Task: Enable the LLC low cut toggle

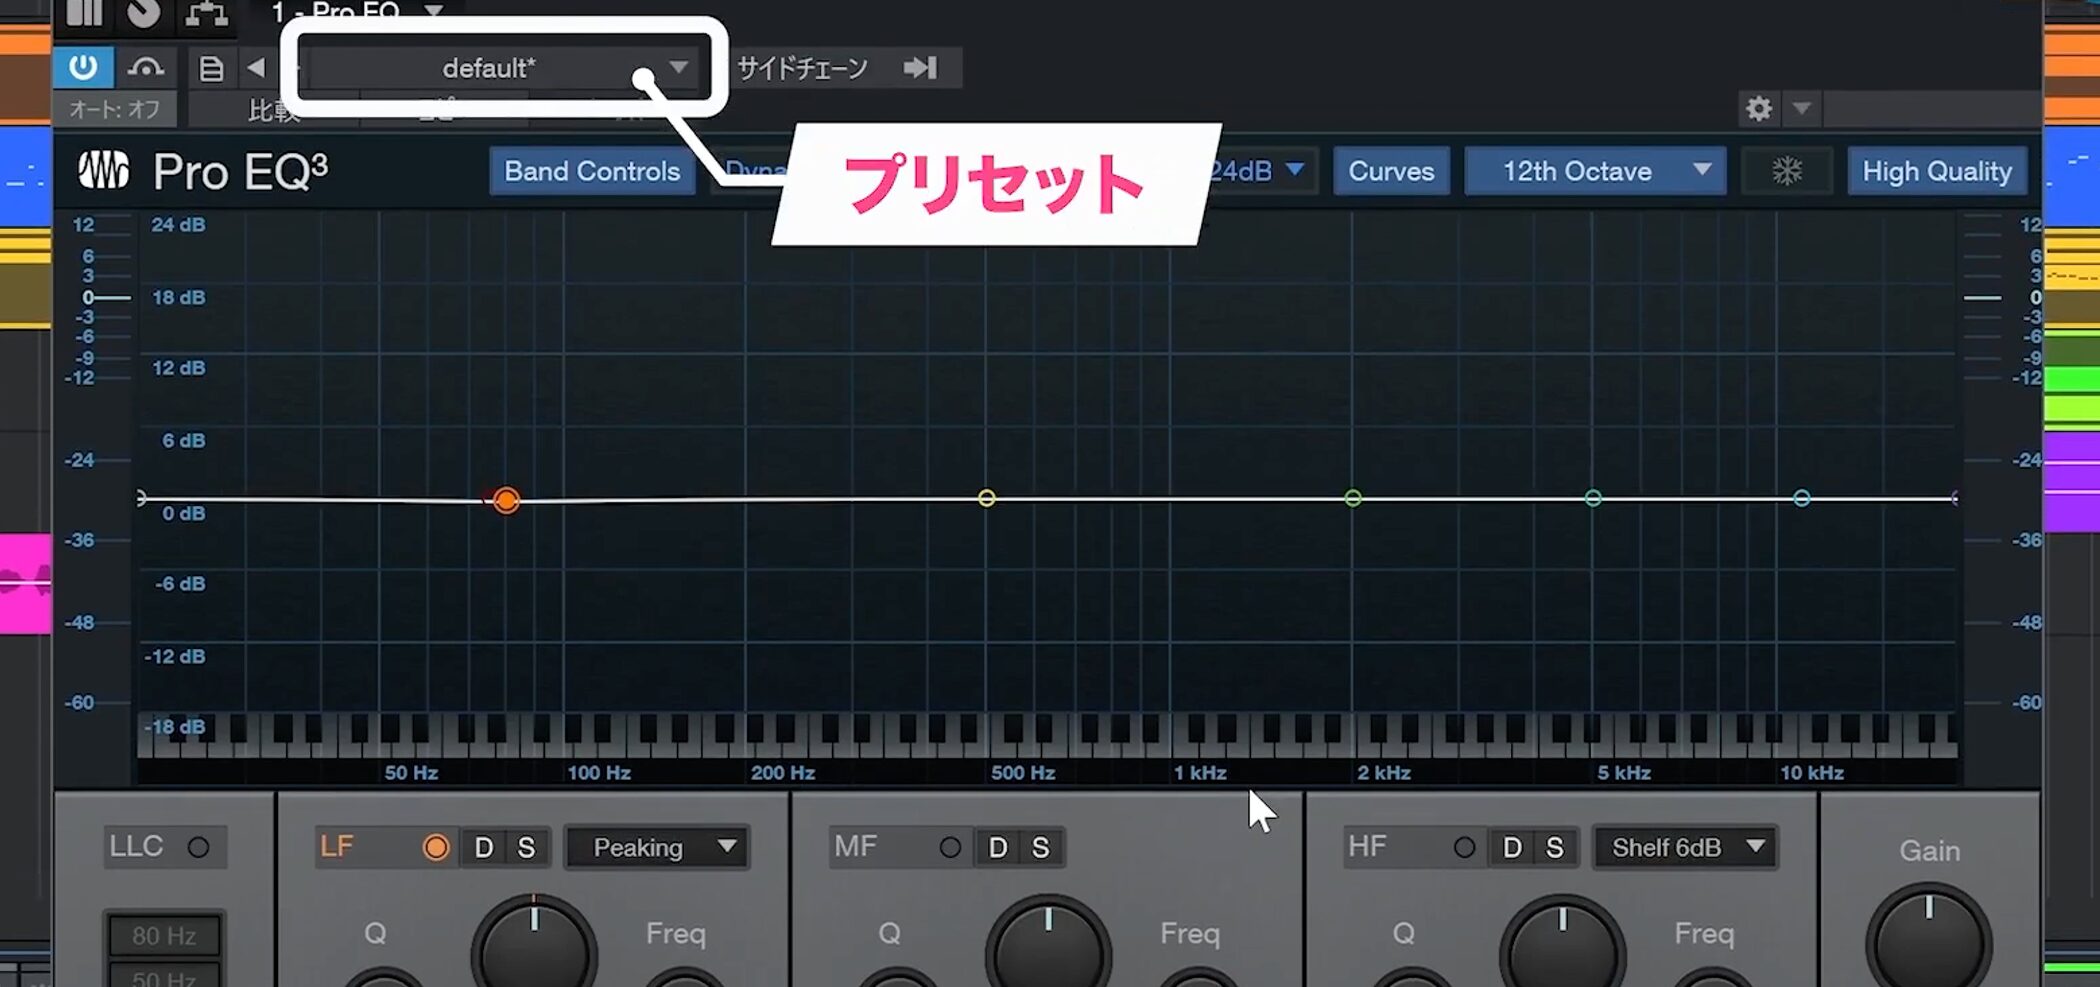Action: (198, 847)
